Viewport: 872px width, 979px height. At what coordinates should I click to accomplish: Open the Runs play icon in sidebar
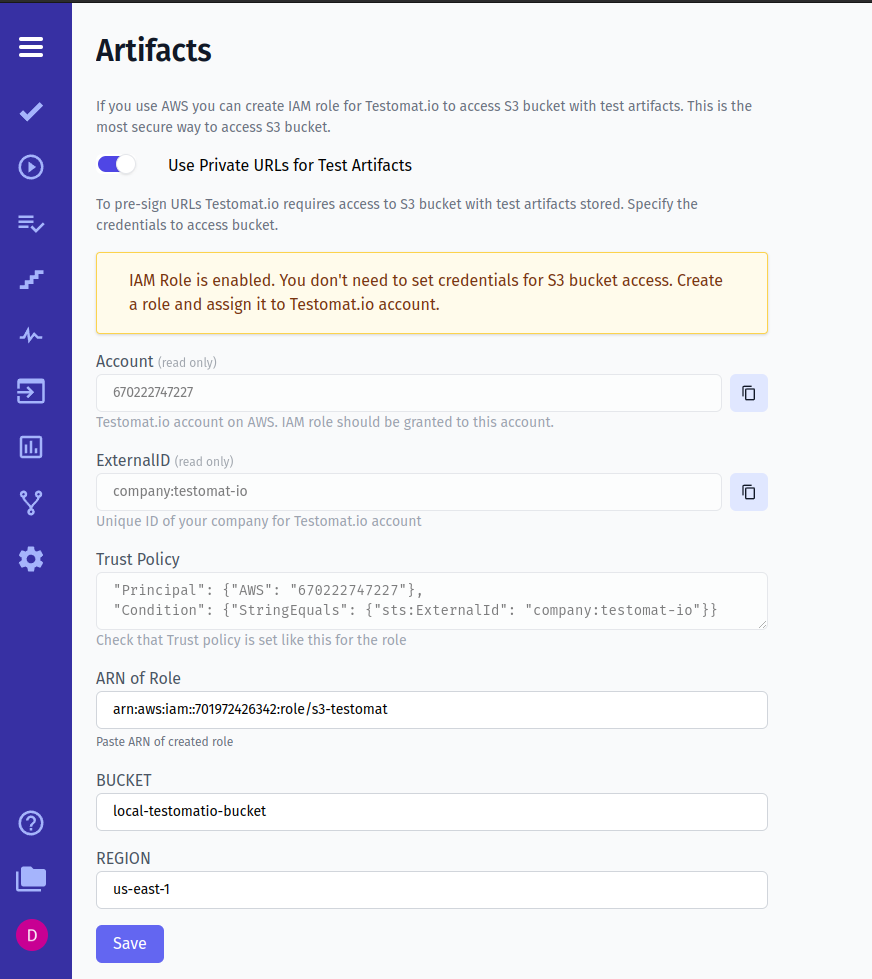[x=31, y=167]
